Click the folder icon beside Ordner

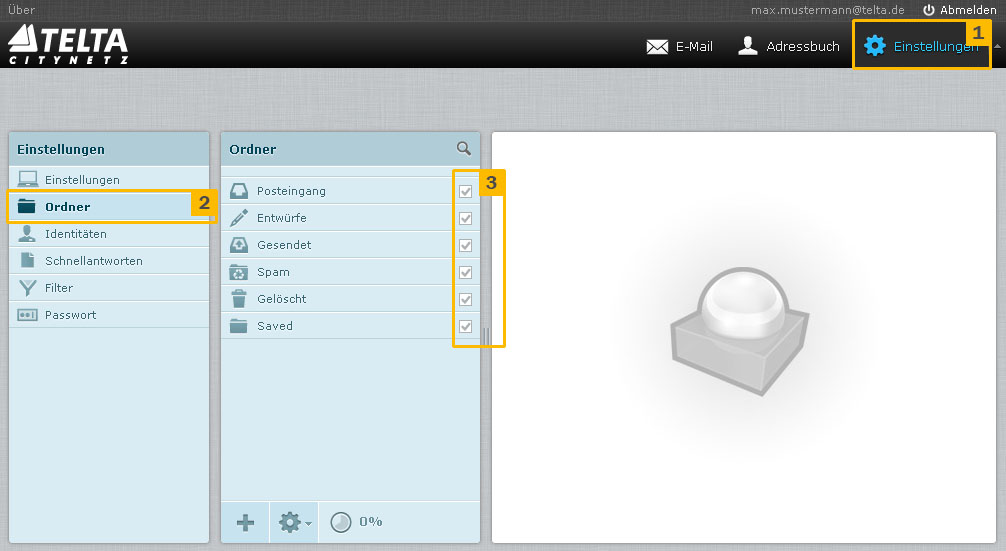(x=26, y=206)
